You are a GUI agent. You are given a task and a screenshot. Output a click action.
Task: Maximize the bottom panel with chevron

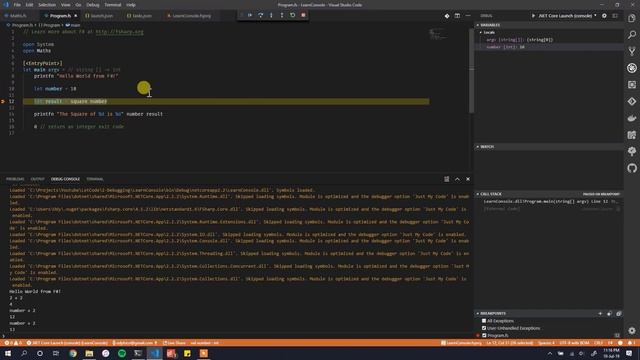click(457, 179)
